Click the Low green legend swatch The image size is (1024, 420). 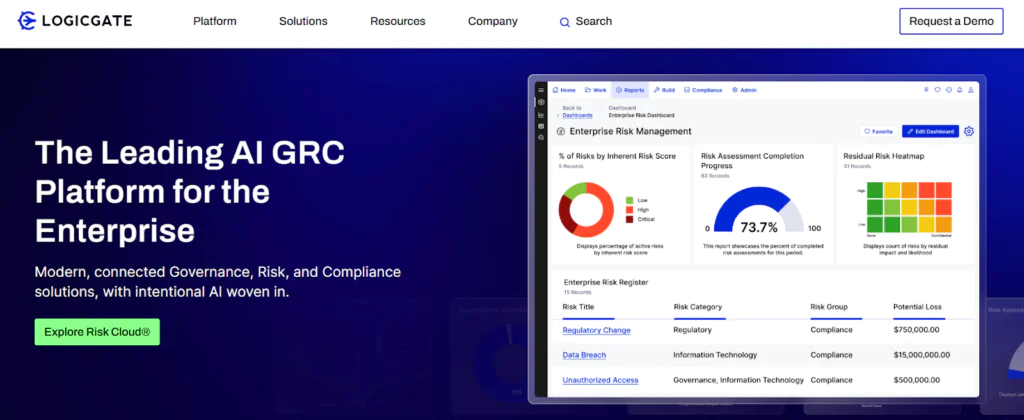coord(630,200)
